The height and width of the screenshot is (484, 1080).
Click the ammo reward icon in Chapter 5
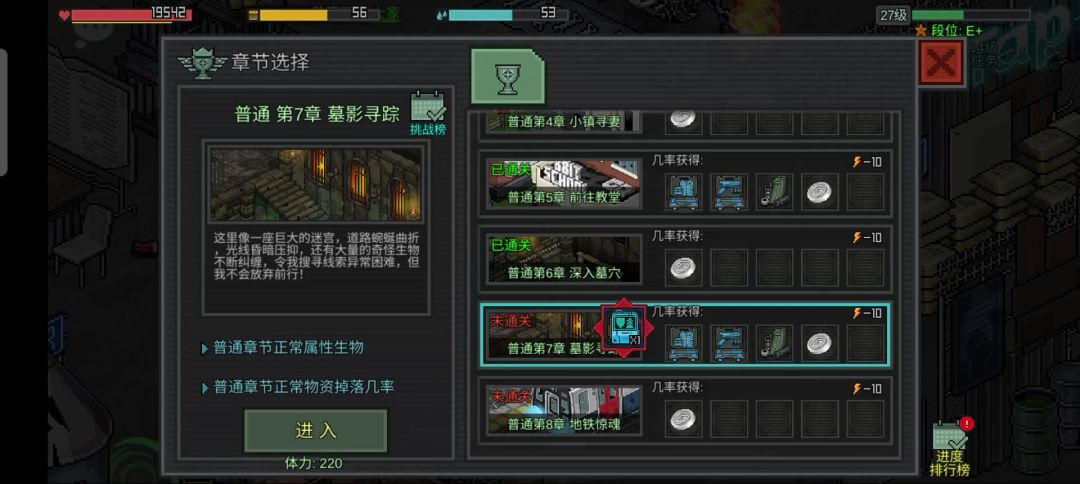pyautogui.click(x=774, y=192)
